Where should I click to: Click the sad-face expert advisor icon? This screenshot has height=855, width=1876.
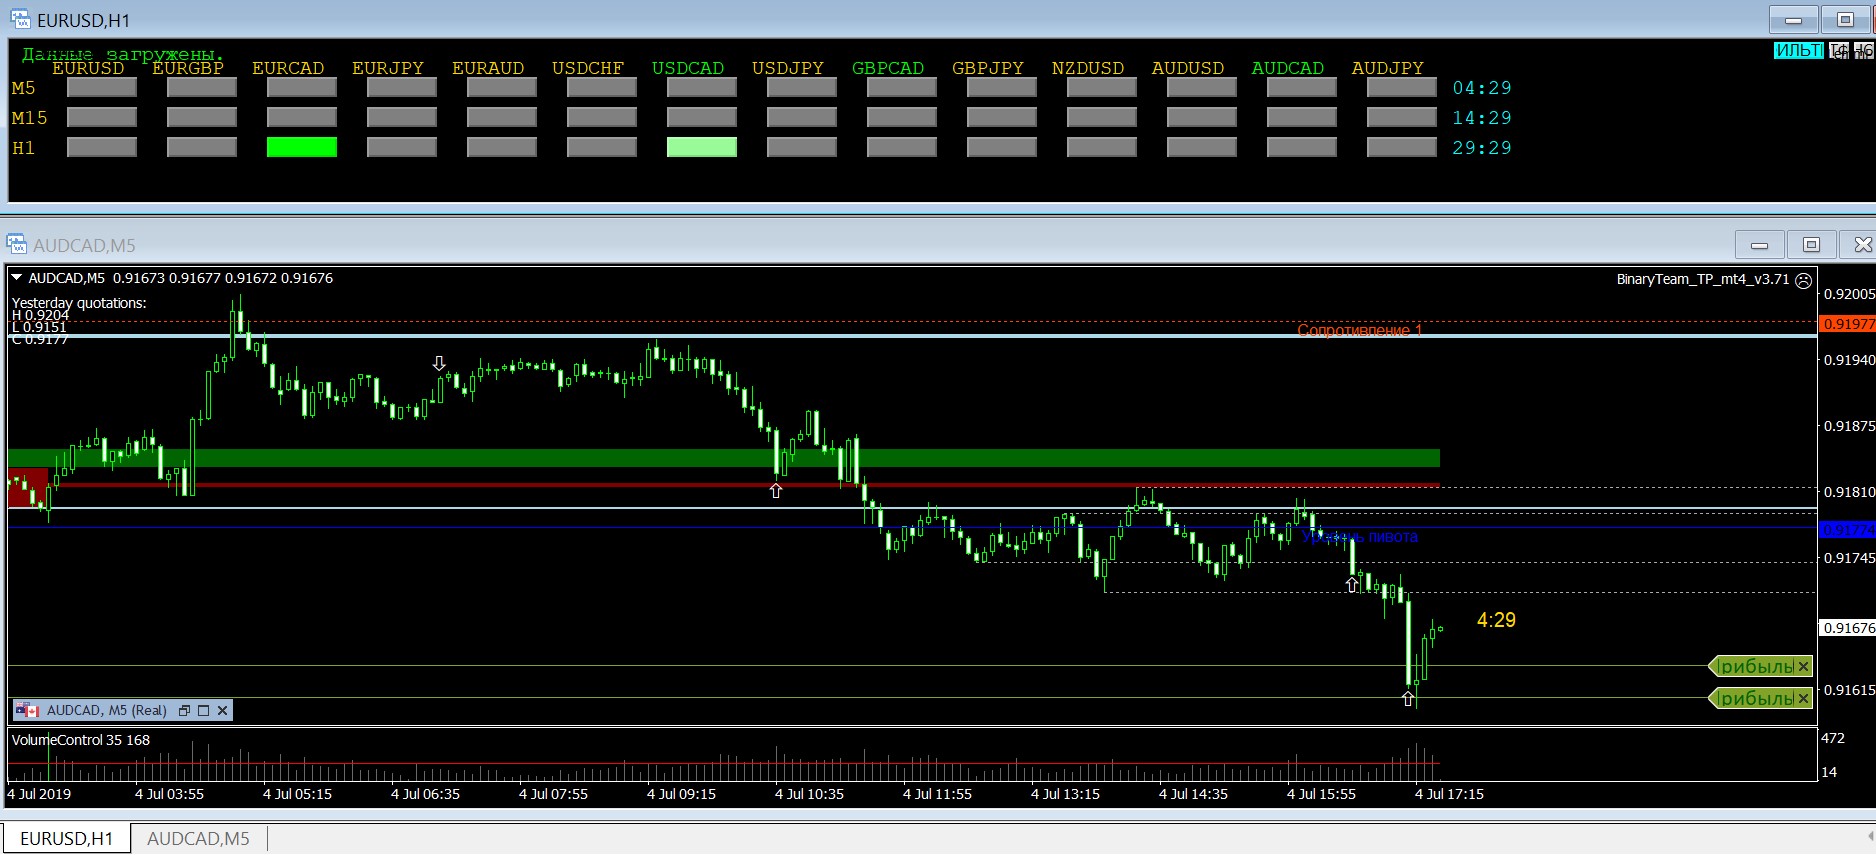tap(1803, 281)
